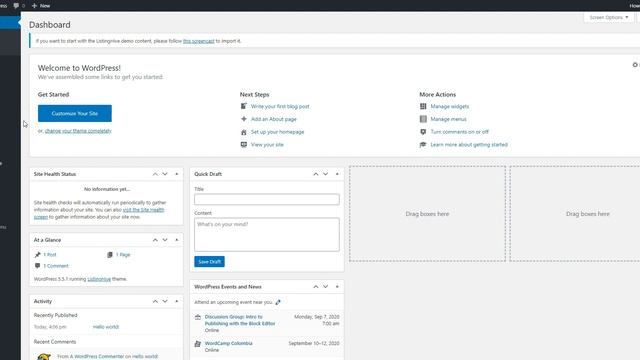640x360 pixels.
Task: Focus the 'What's on your mind?' content box
Action: 267,234
